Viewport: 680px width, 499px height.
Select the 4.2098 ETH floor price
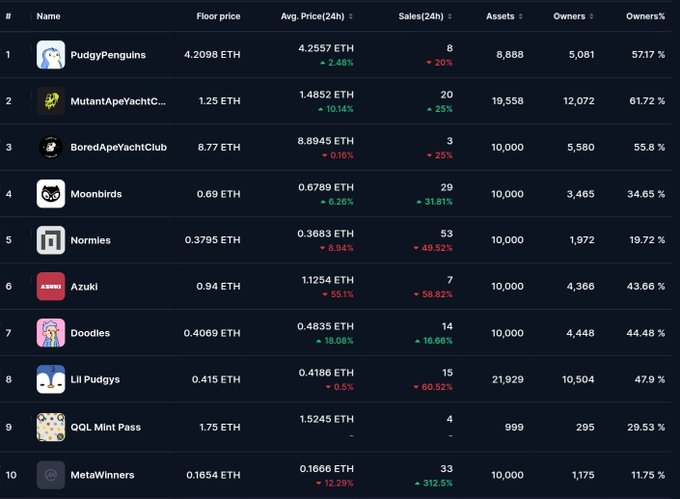coord(212,55)
